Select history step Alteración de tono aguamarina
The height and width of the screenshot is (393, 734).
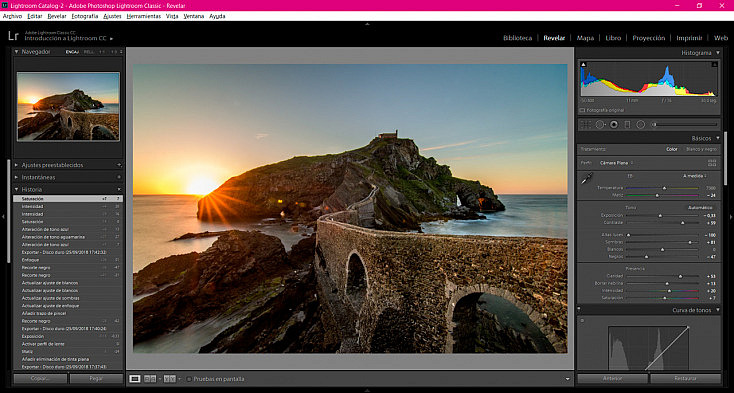[x=68, y=237]
